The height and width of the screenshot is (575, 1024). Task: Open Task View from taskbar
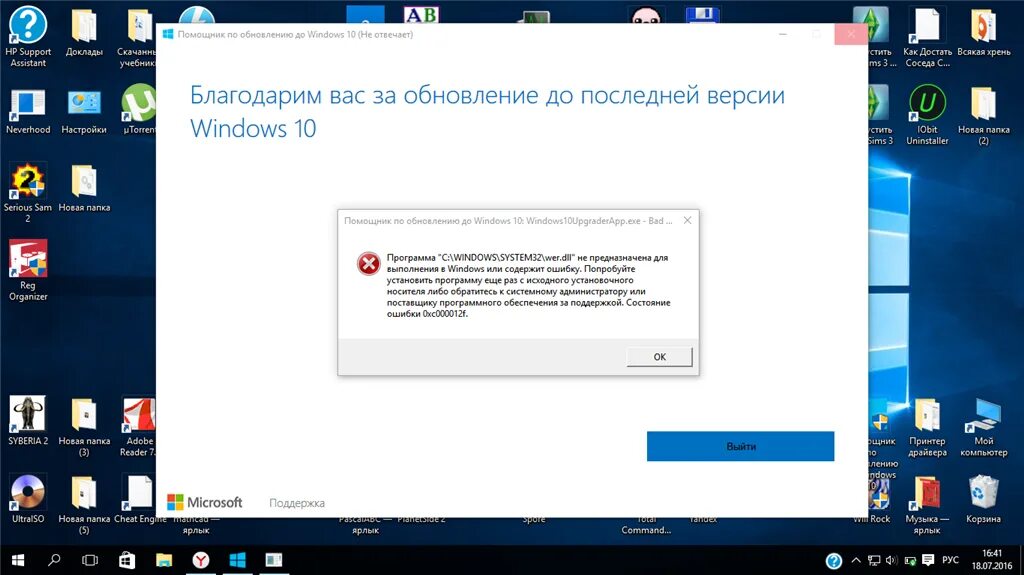pyautogui.click(x=90, y=560)
